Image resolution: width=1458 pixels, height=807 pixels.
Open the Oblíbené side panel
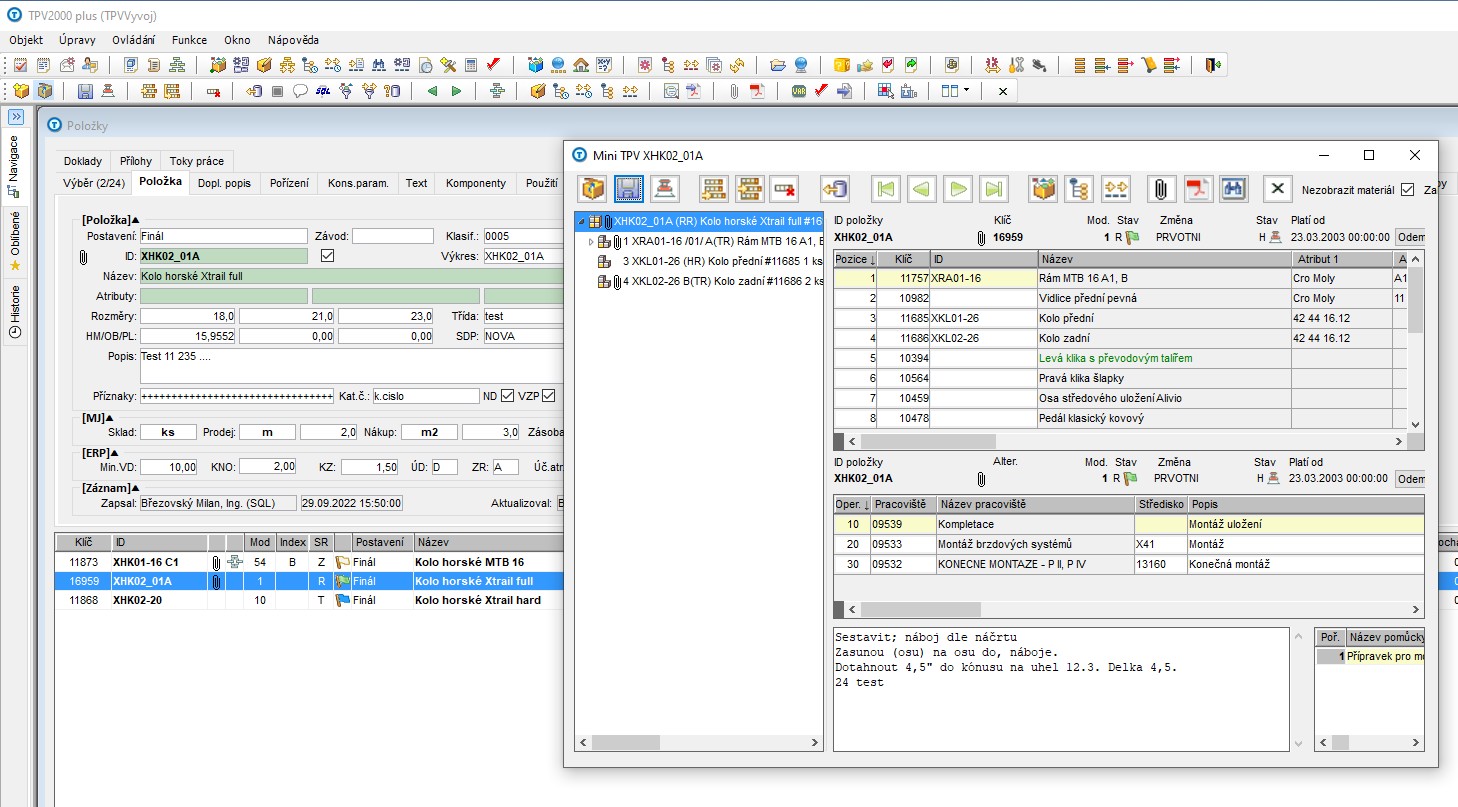(14, 240)
